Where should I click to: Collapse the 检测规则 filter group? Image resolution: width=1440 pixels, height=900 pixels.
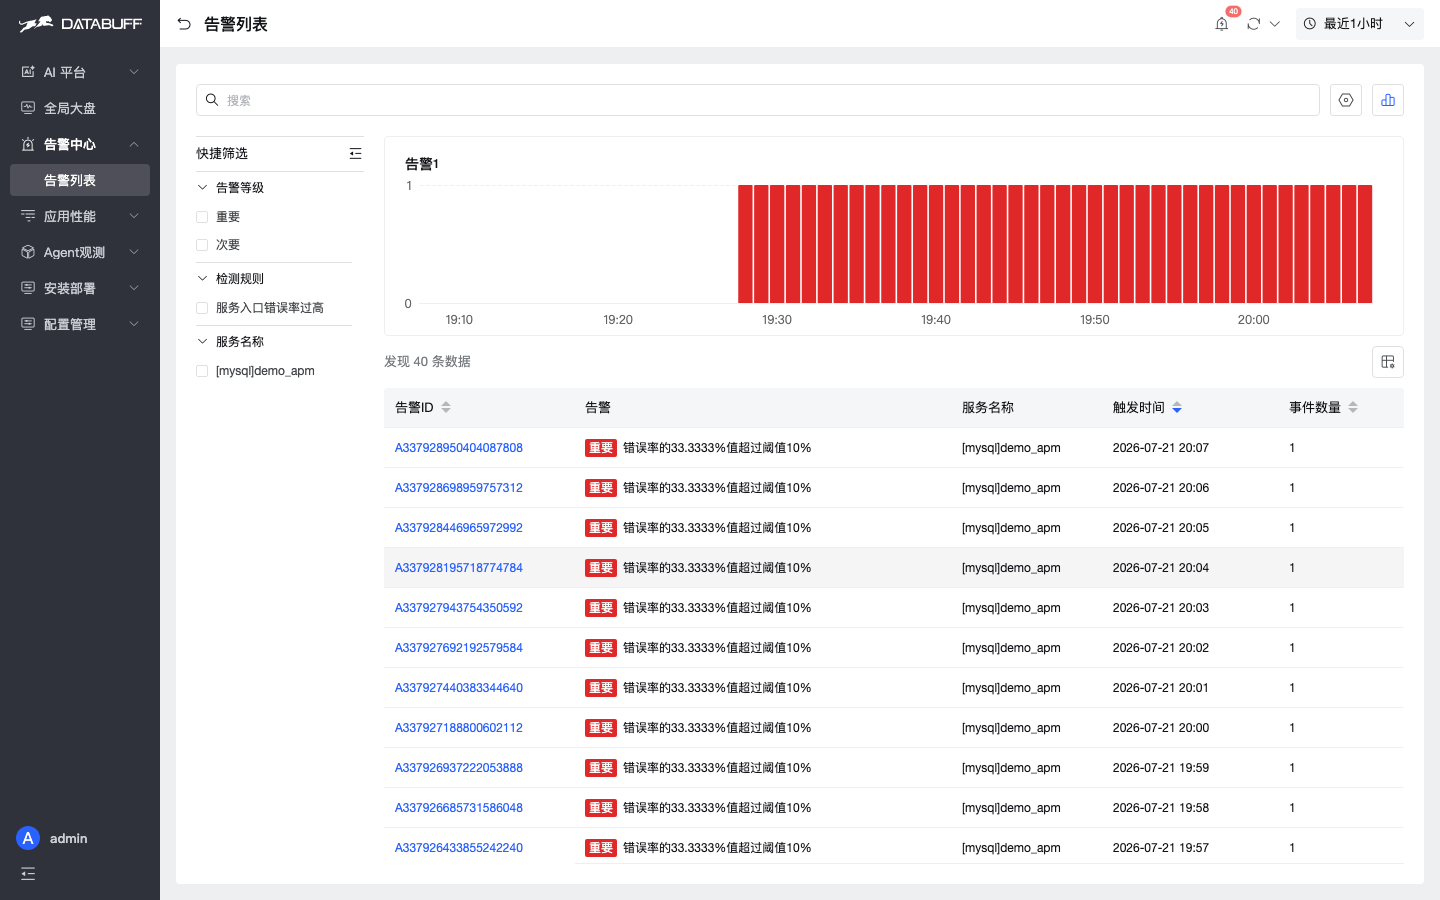[202, 278]
